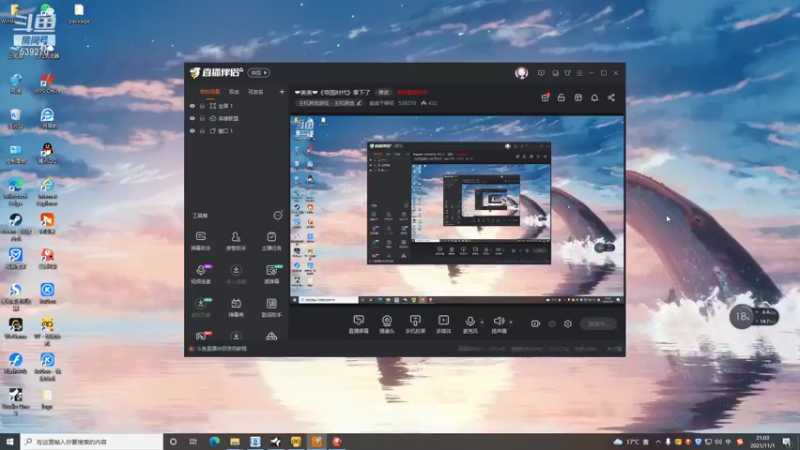
Task: Open the message feedback icon in title bar
Action: click(x=541, y=73)
